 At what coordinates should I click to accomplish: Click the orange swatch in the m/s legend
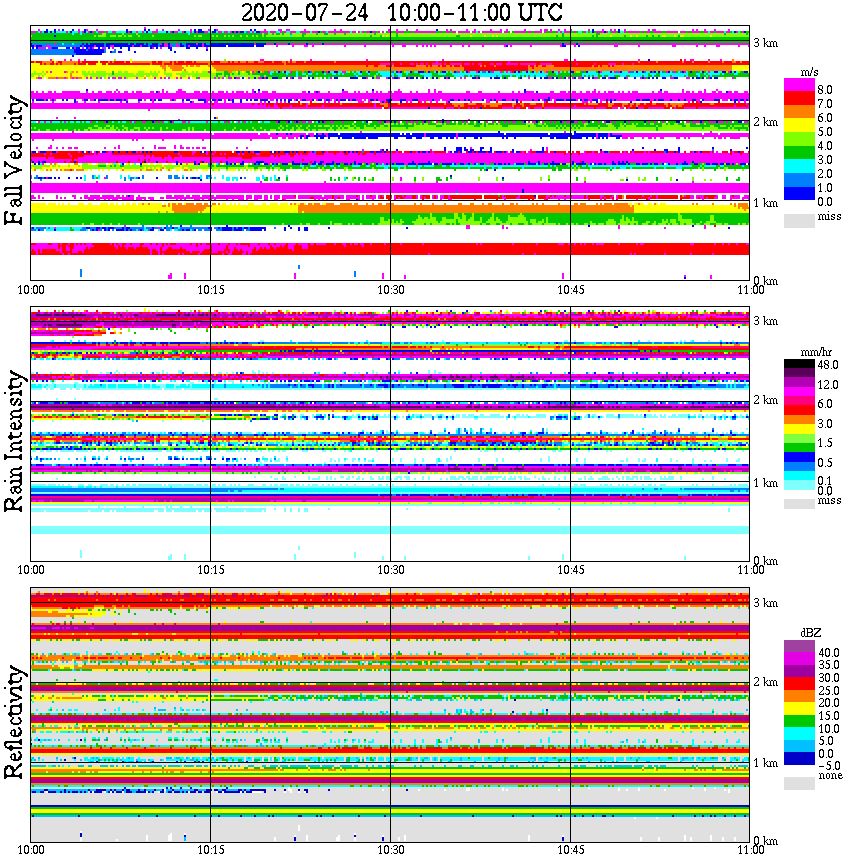tap(799, 112)
